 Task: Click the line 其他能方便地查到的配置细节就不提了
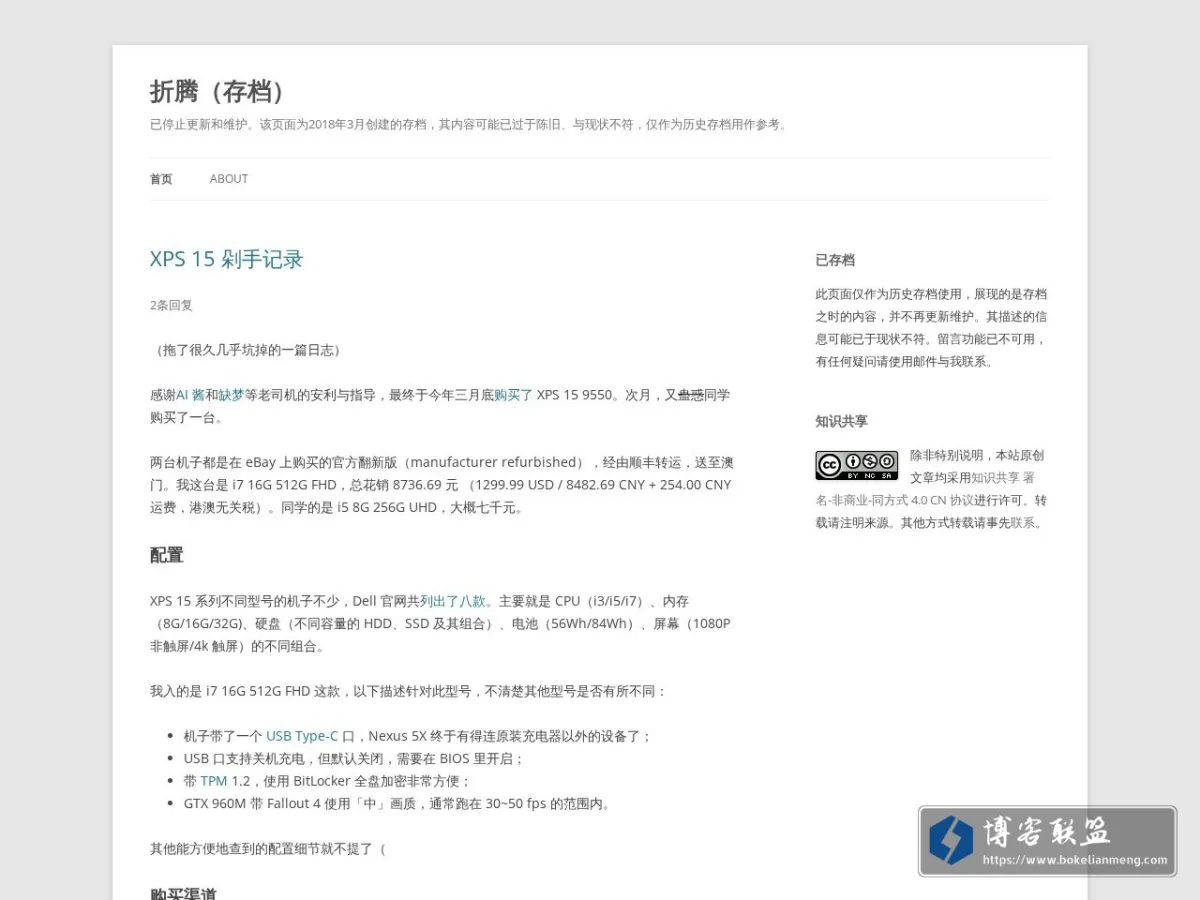(x=268, y=848)
